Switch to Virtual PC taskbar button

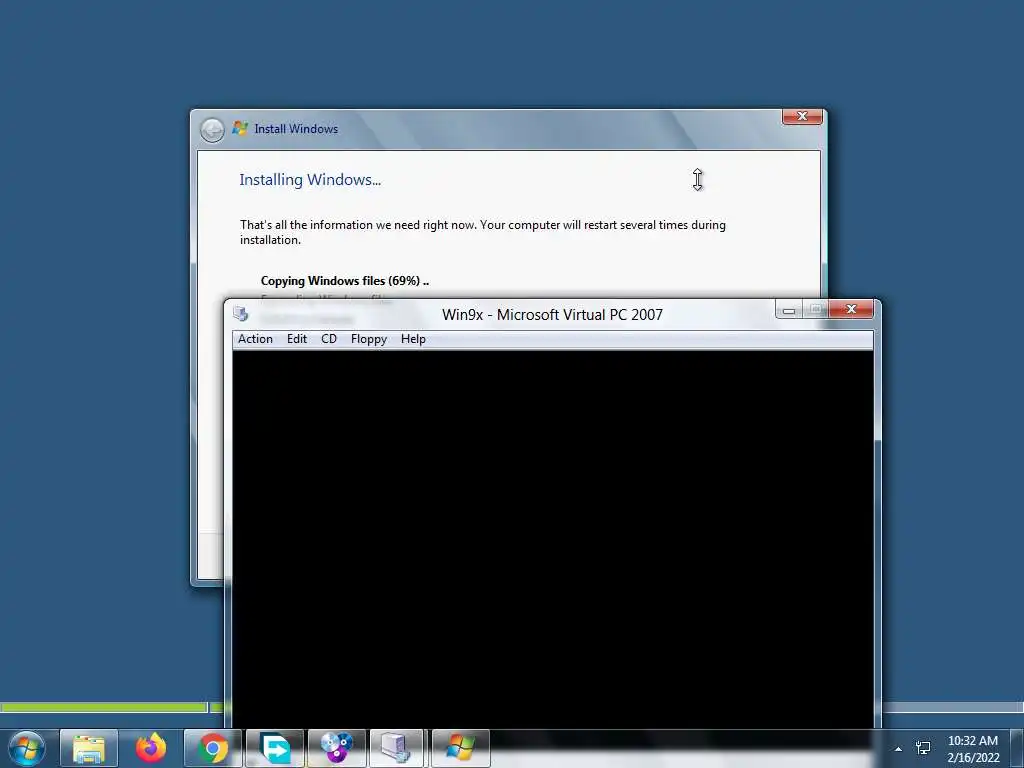398,748
